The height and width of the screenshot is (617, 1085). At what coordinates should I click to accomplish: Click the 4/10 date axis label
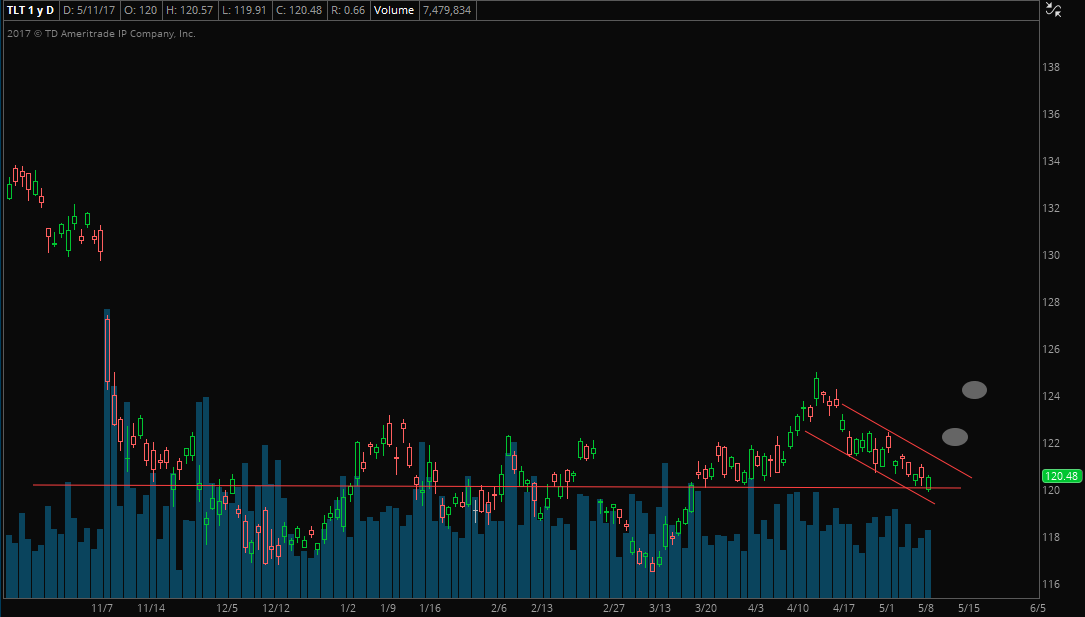798,608
